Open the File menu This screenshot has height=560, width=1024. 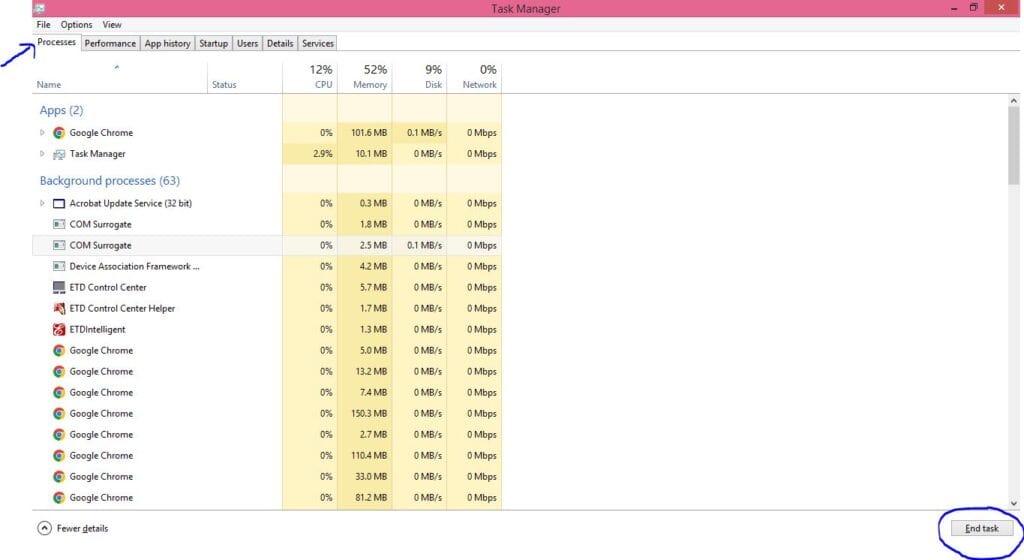43,25
